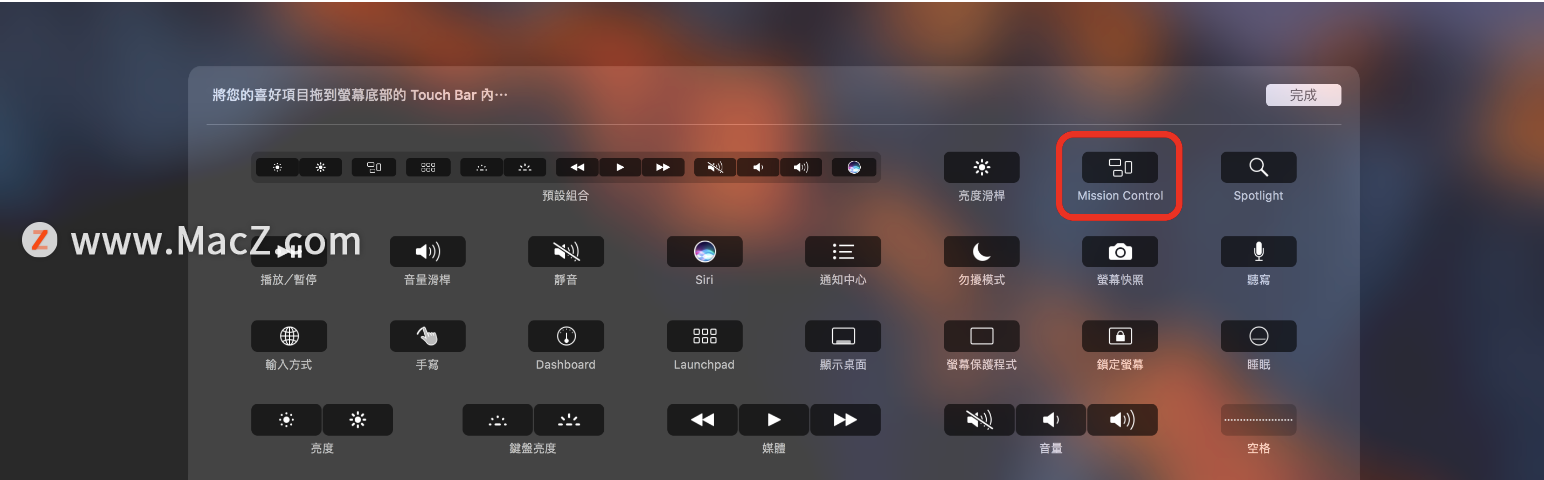Click Siri orb in the 預設組合 strip
This screenshot has height=480, width=1544.
click(x=854, y=167)
